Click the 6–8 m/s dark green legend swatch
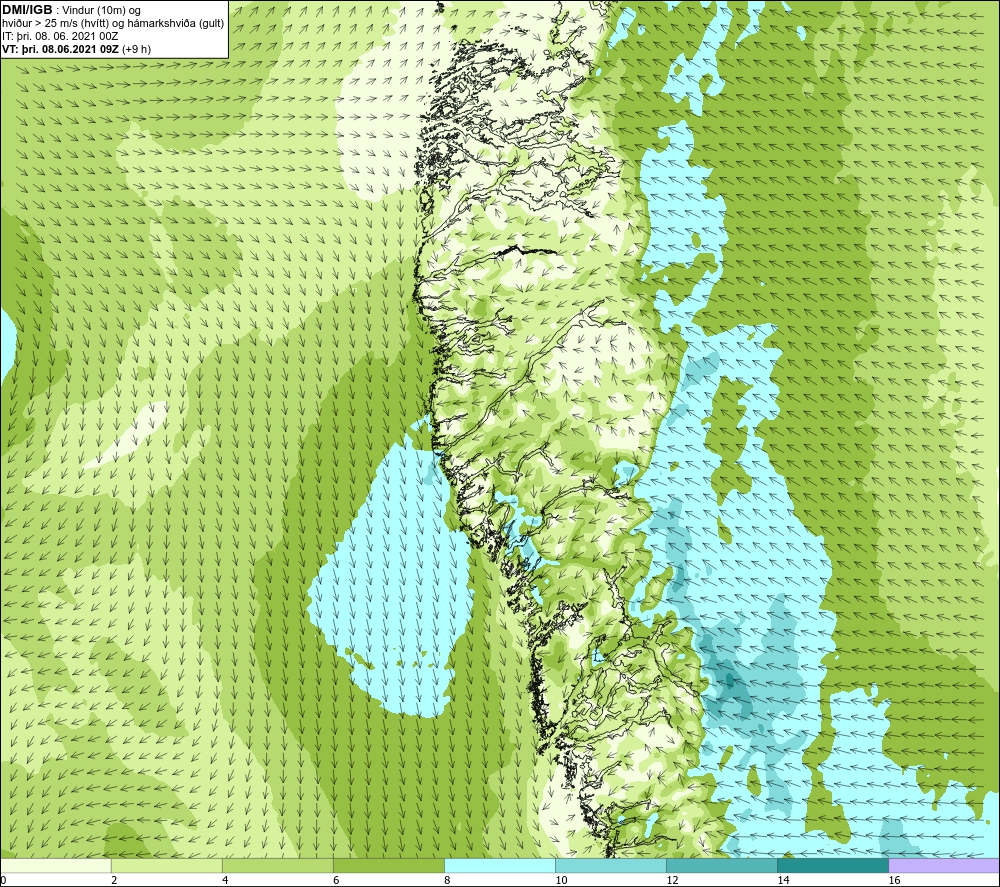Image resolution: width=1000 pixels, height=887 pixels. [x=389, y=866]
